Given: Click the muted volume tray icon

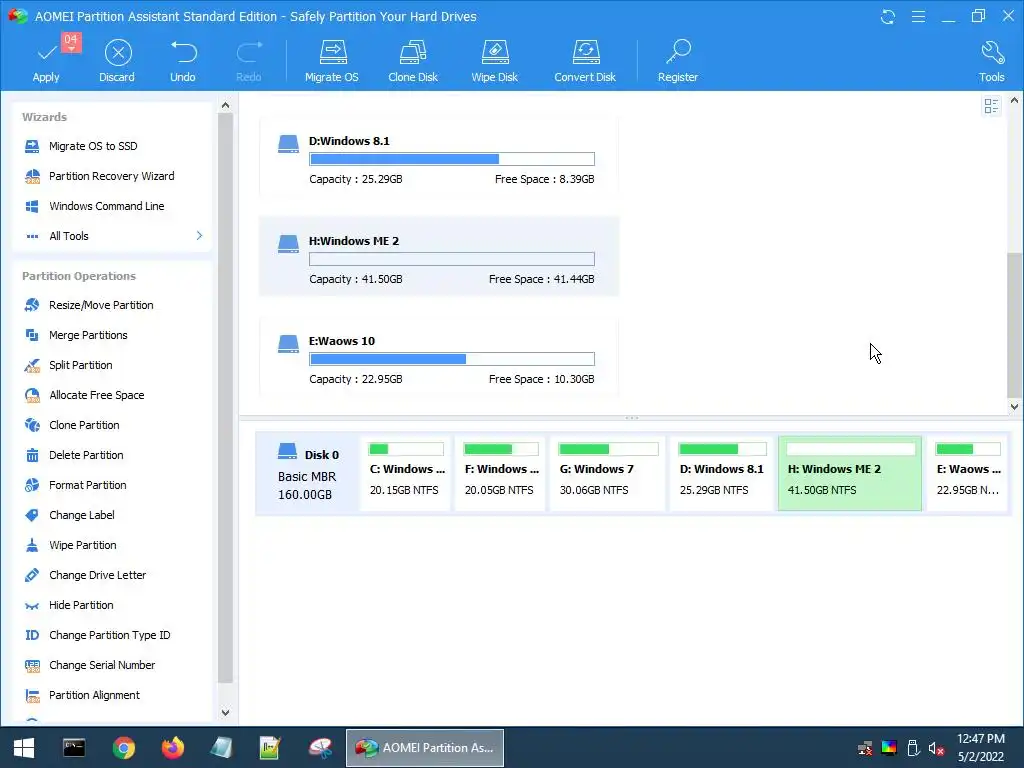Looking at the screenshot, I should coord(936,748).
